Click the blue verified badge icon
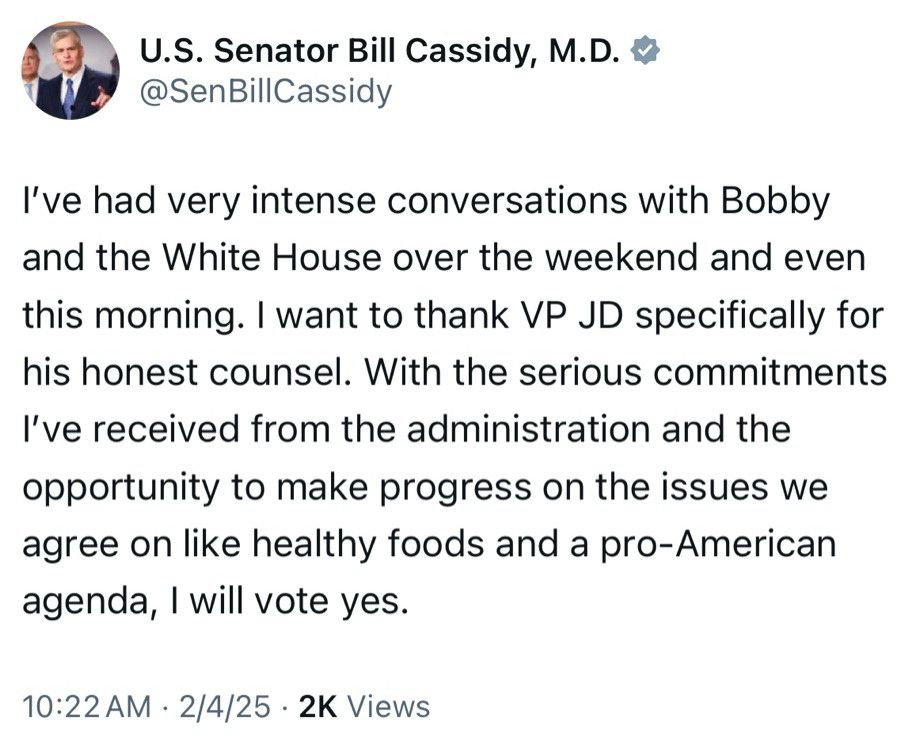This screenshot has height=748, width=924. [x=647, y=49]
